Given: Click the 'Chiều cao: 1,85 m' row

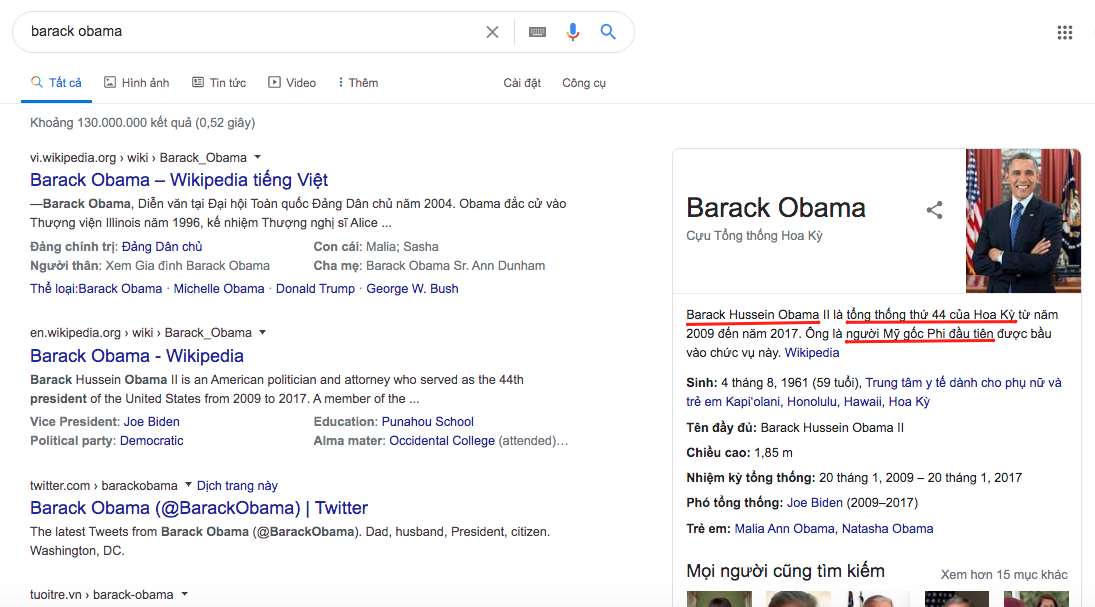Looking at the screenshot, I should [x=740, y=453].
